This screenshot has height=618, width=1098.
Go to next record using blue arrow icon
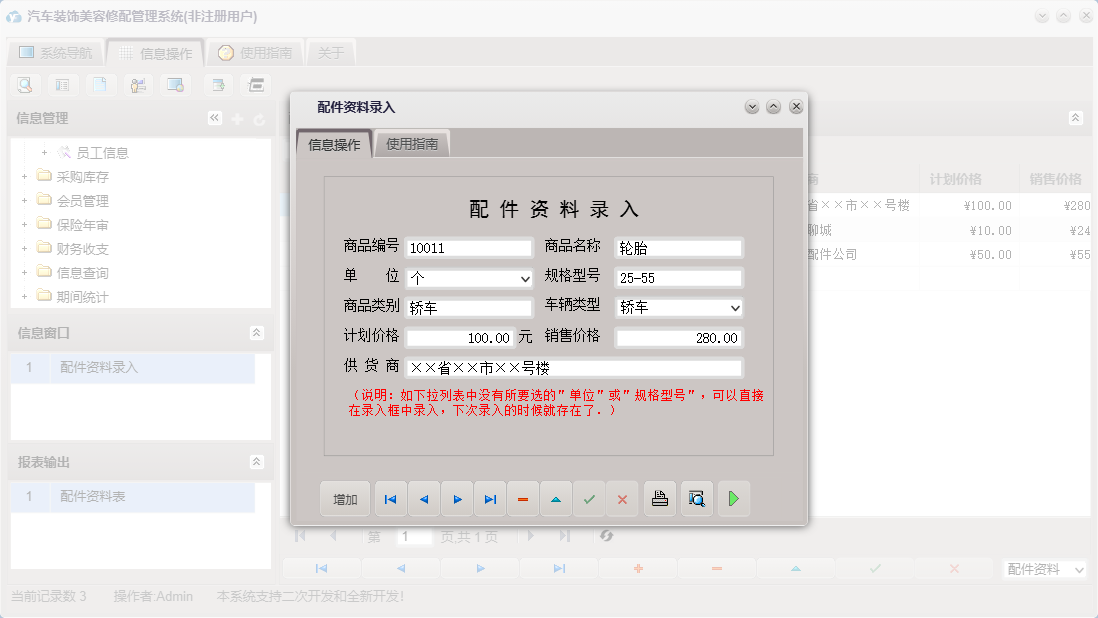(x=457, y=498)
